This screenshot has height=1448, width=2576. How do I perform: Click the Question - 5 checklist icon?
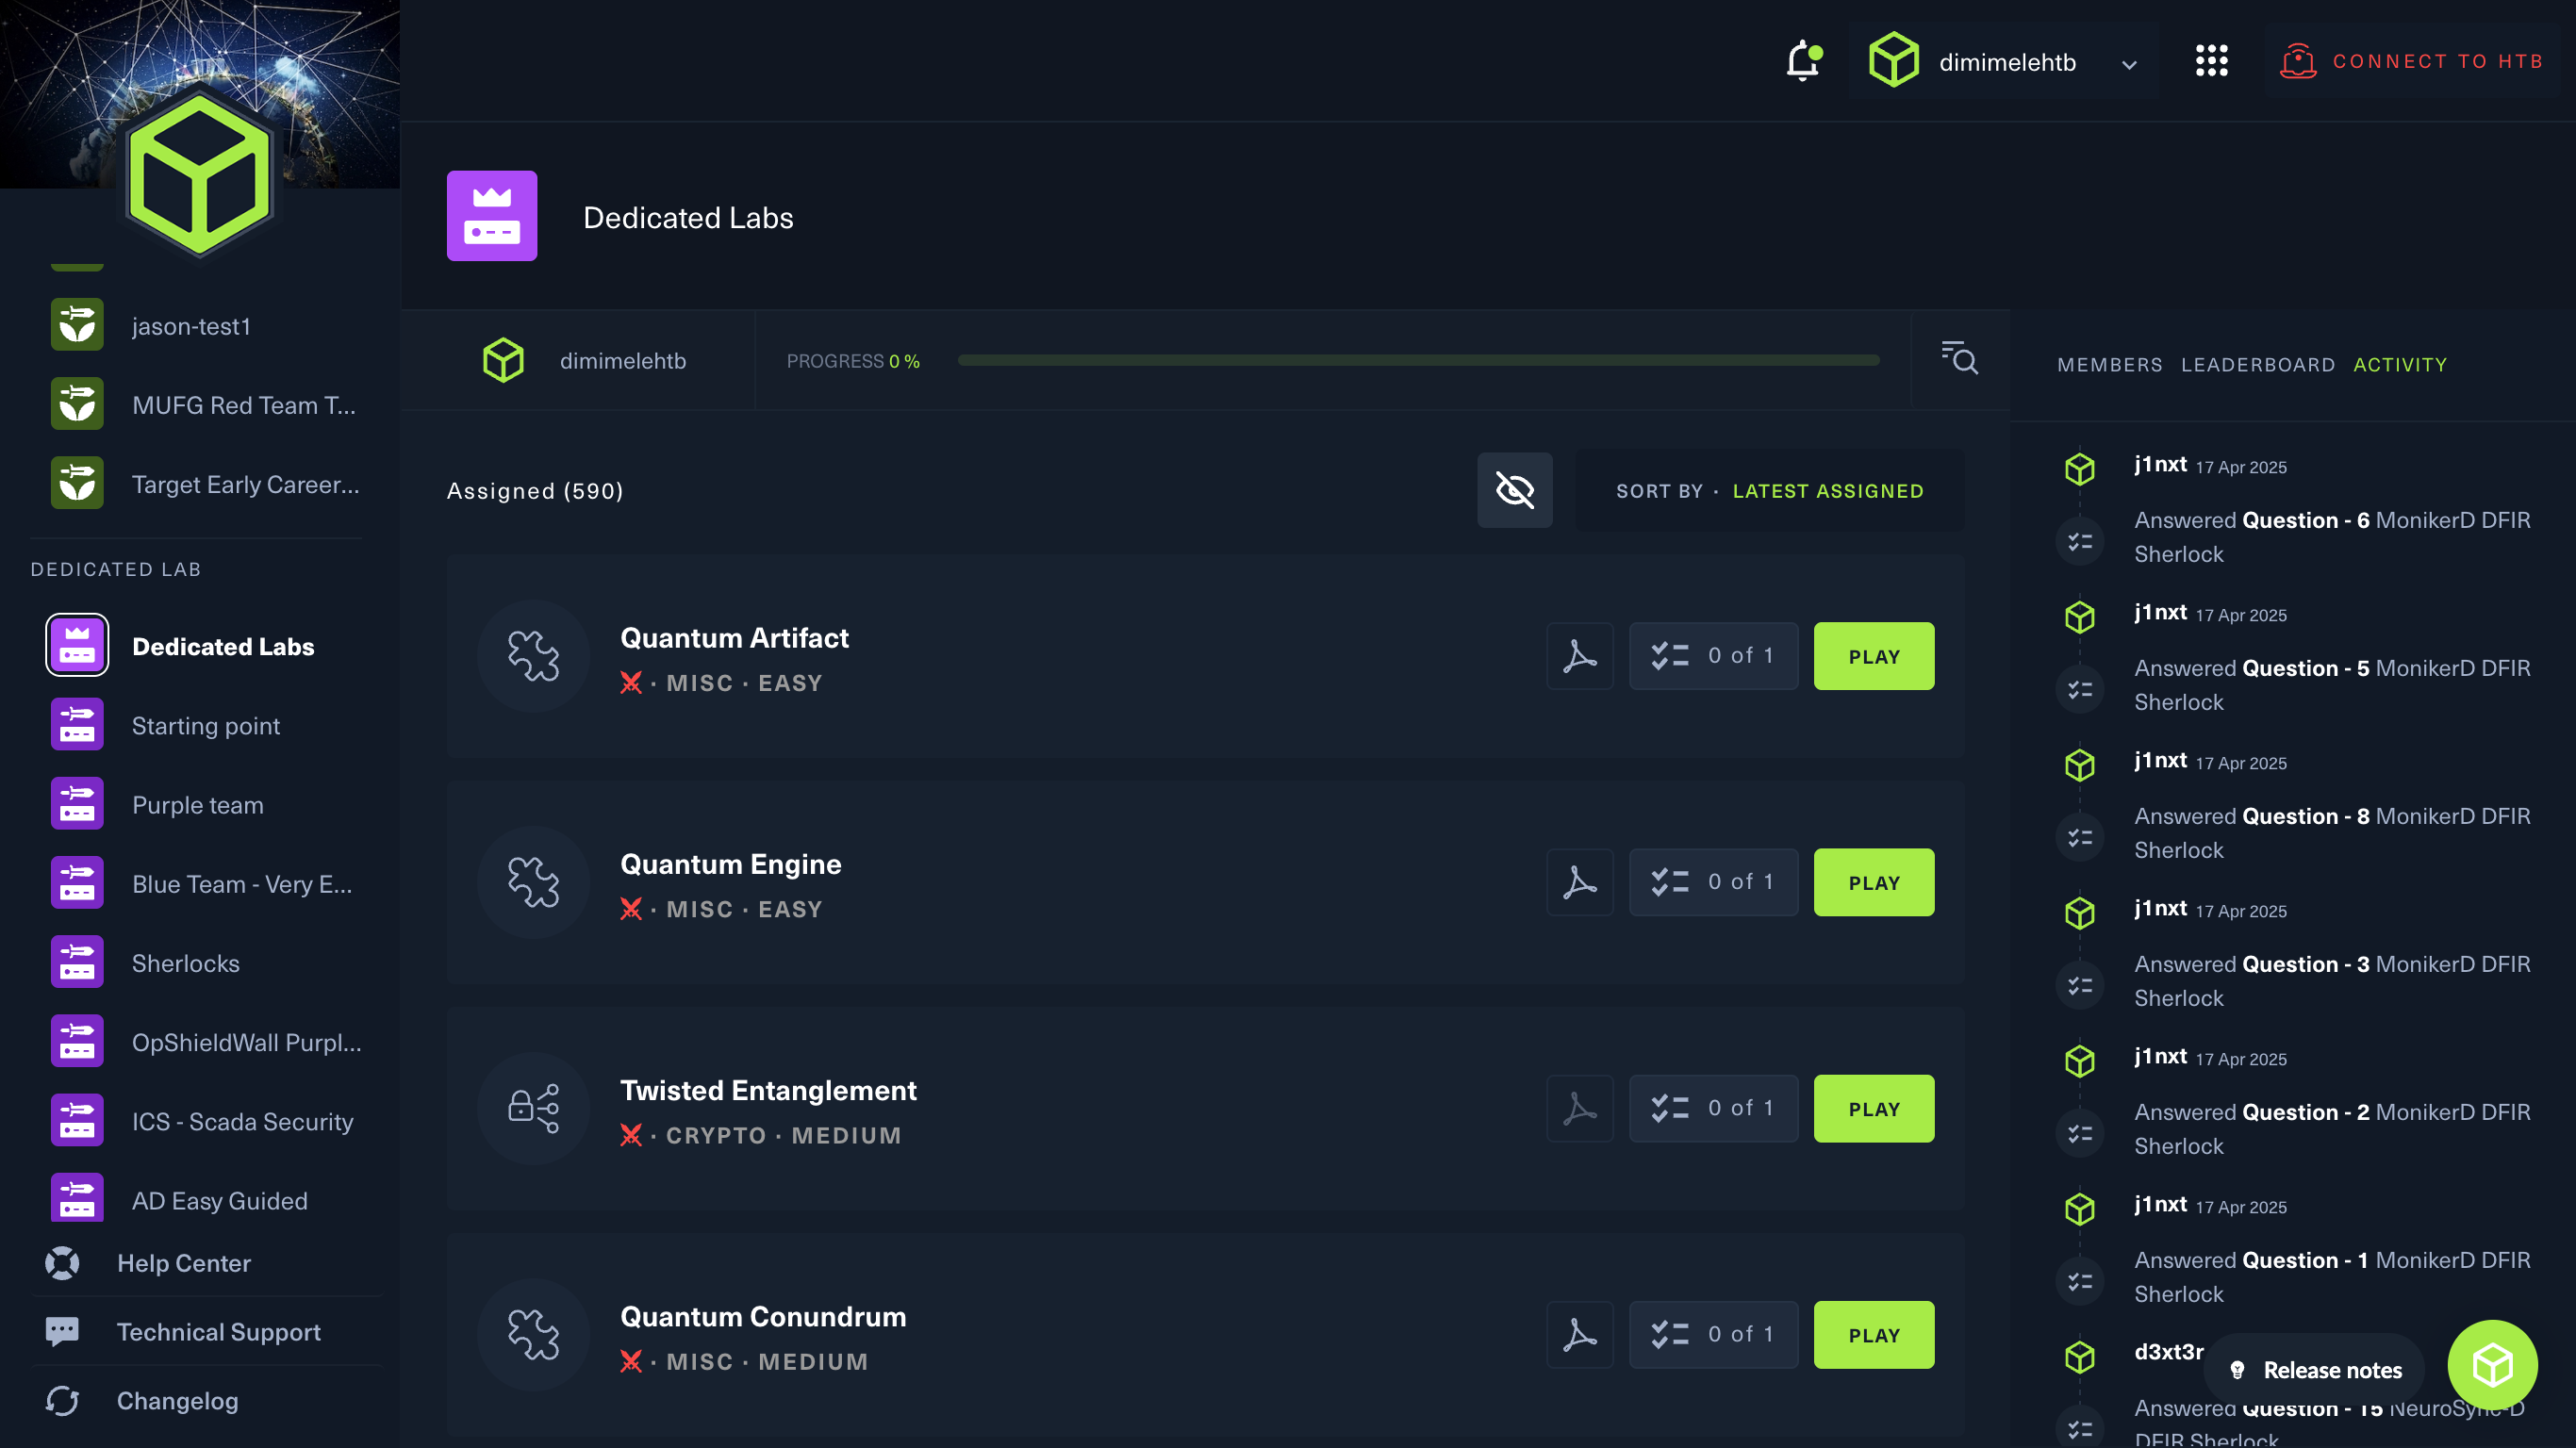(x=2079, y=689)
